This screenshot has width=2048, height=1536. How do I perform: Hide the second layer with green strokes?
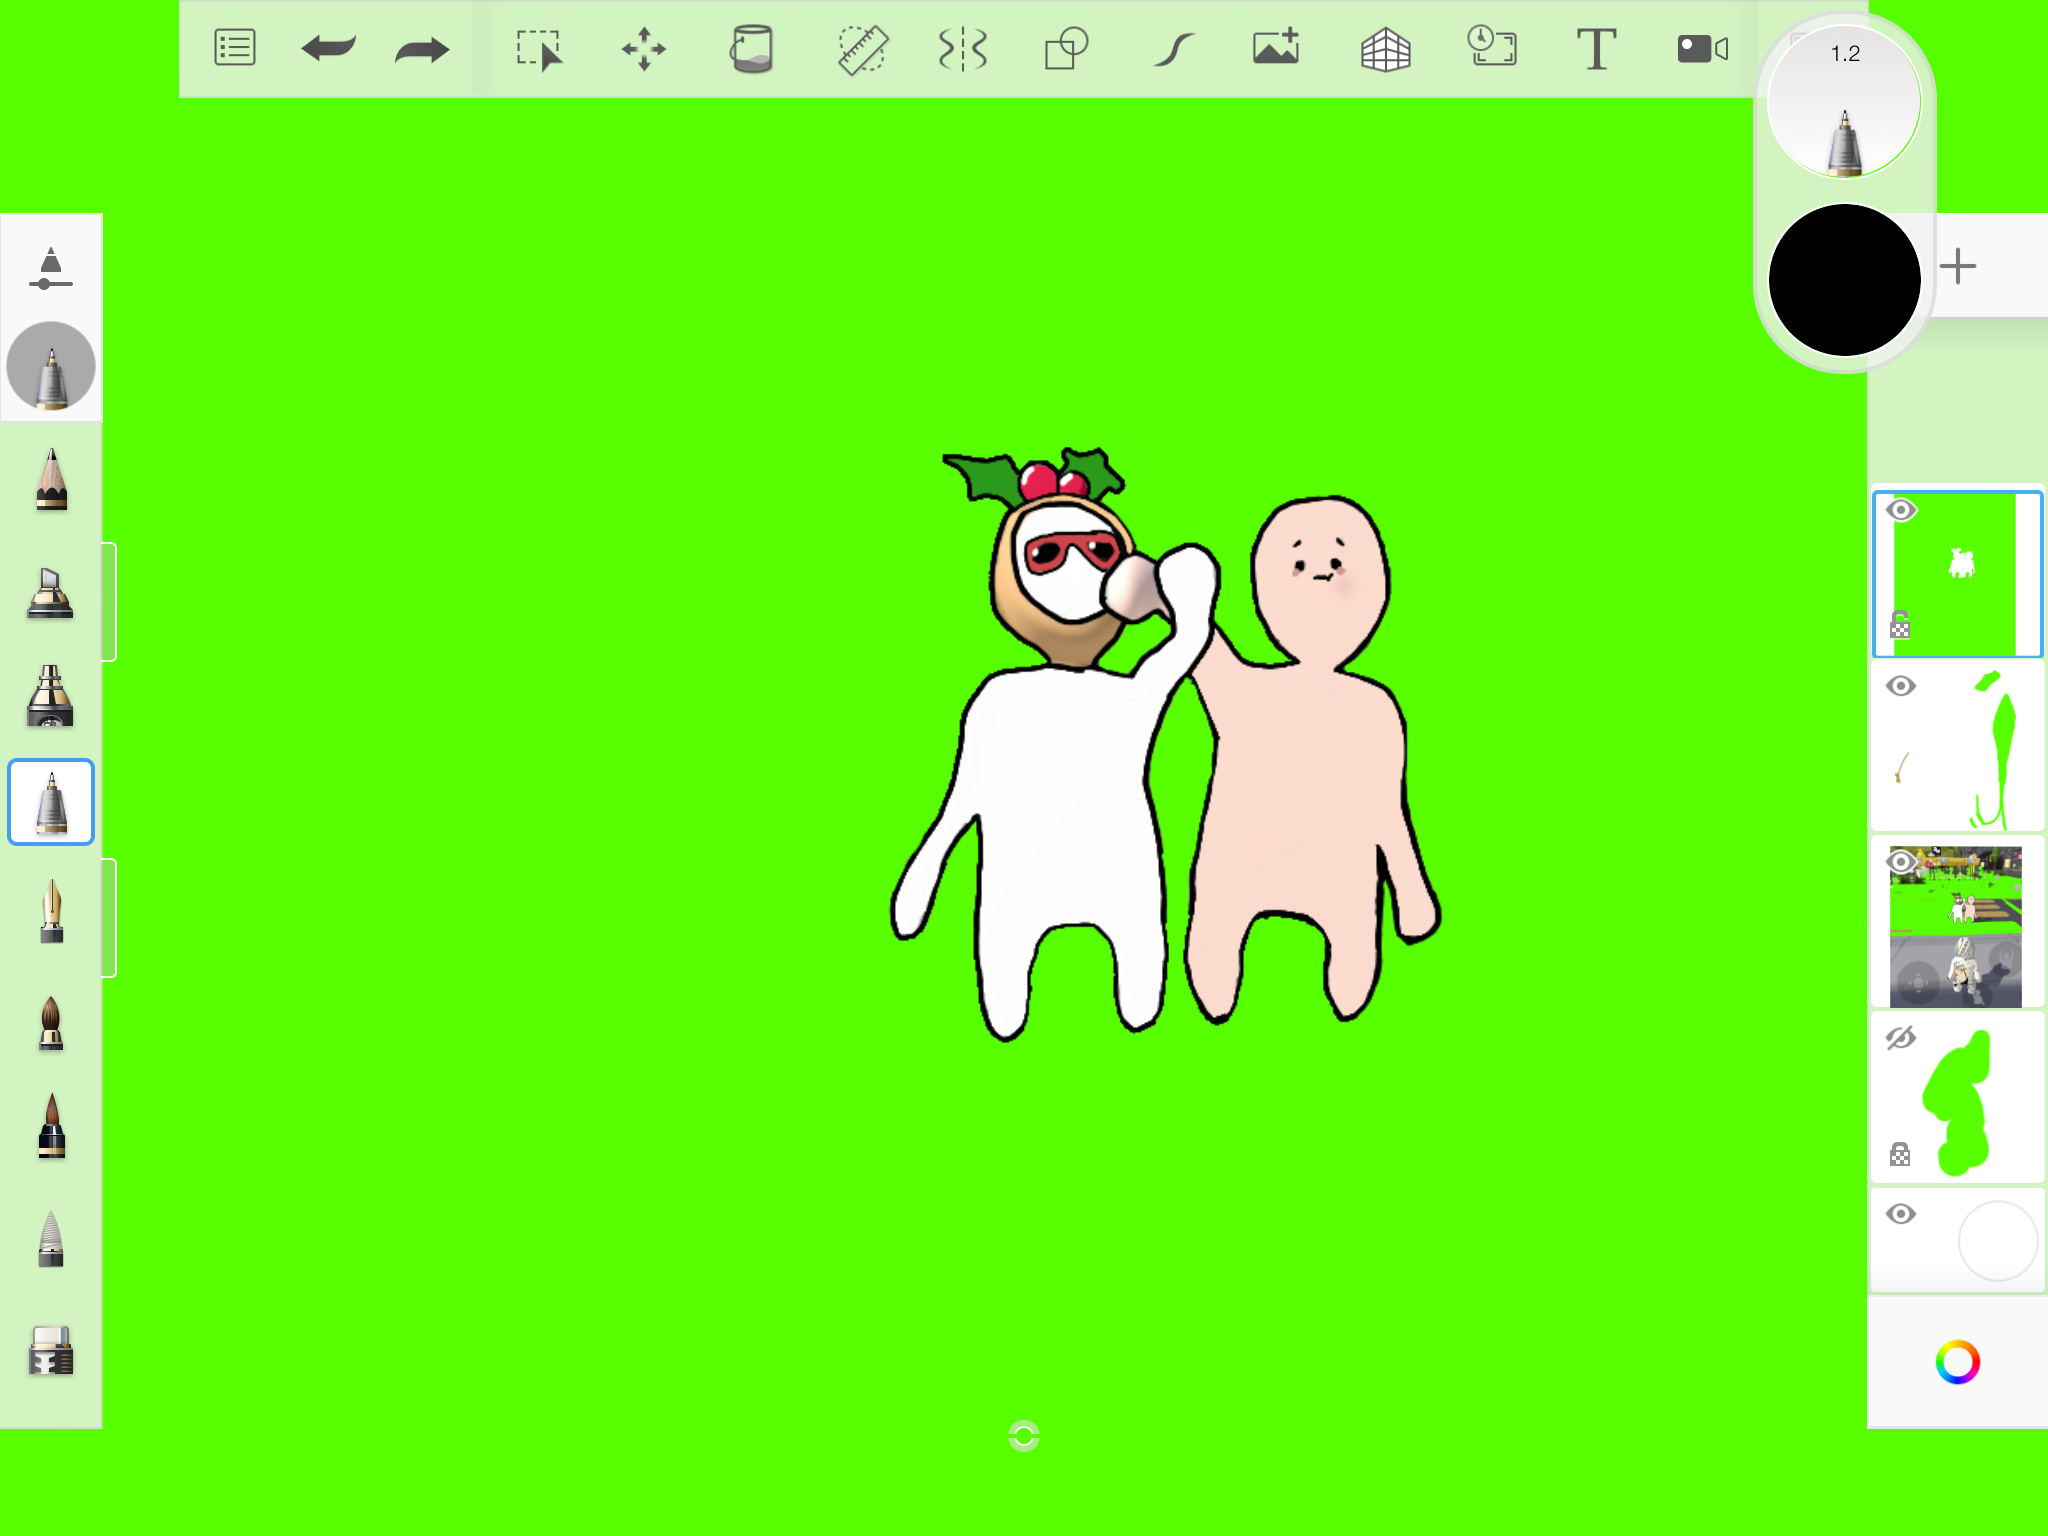pyautogui.click(x=1901, y=686)
